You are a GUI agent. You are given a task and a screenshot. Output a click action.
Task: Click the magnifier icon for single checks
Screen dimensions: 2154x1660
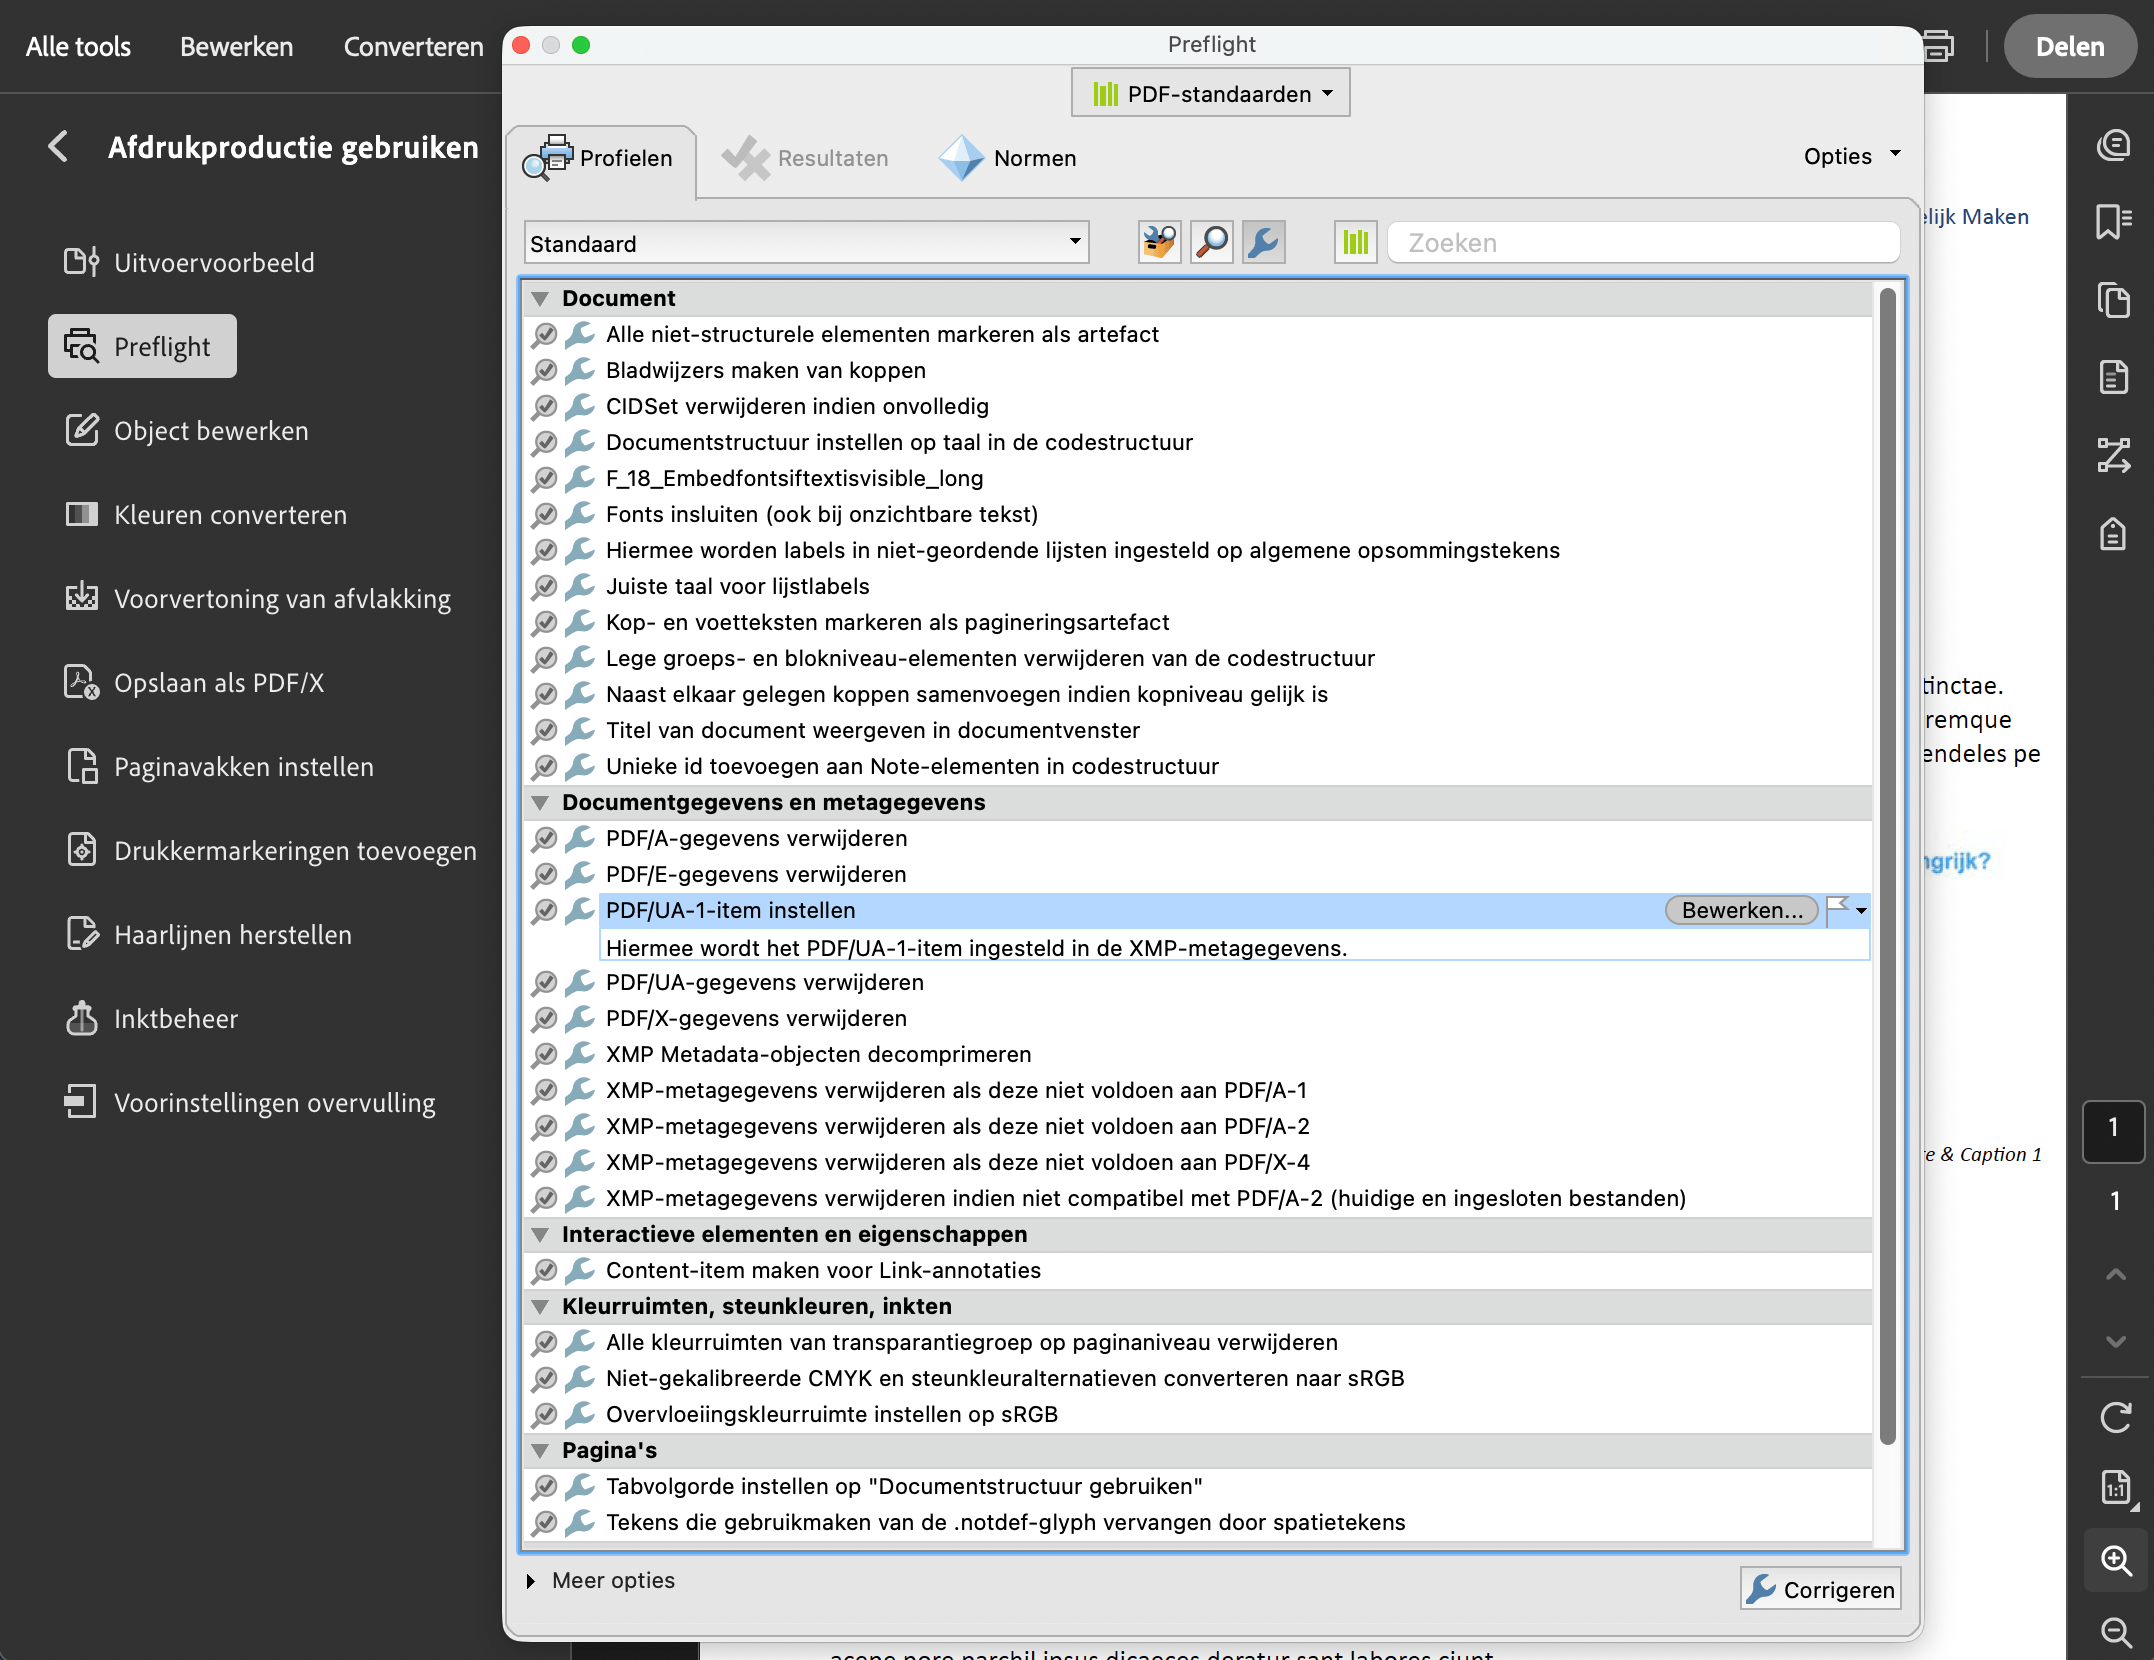pos(1211,242)
